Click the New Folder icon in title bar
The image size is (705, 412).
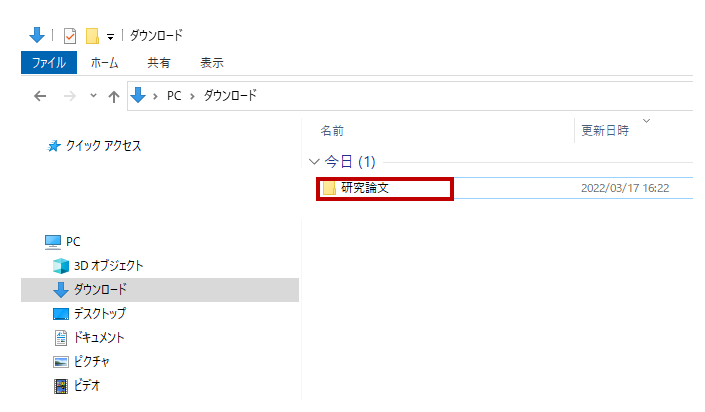tap(92, 36)
